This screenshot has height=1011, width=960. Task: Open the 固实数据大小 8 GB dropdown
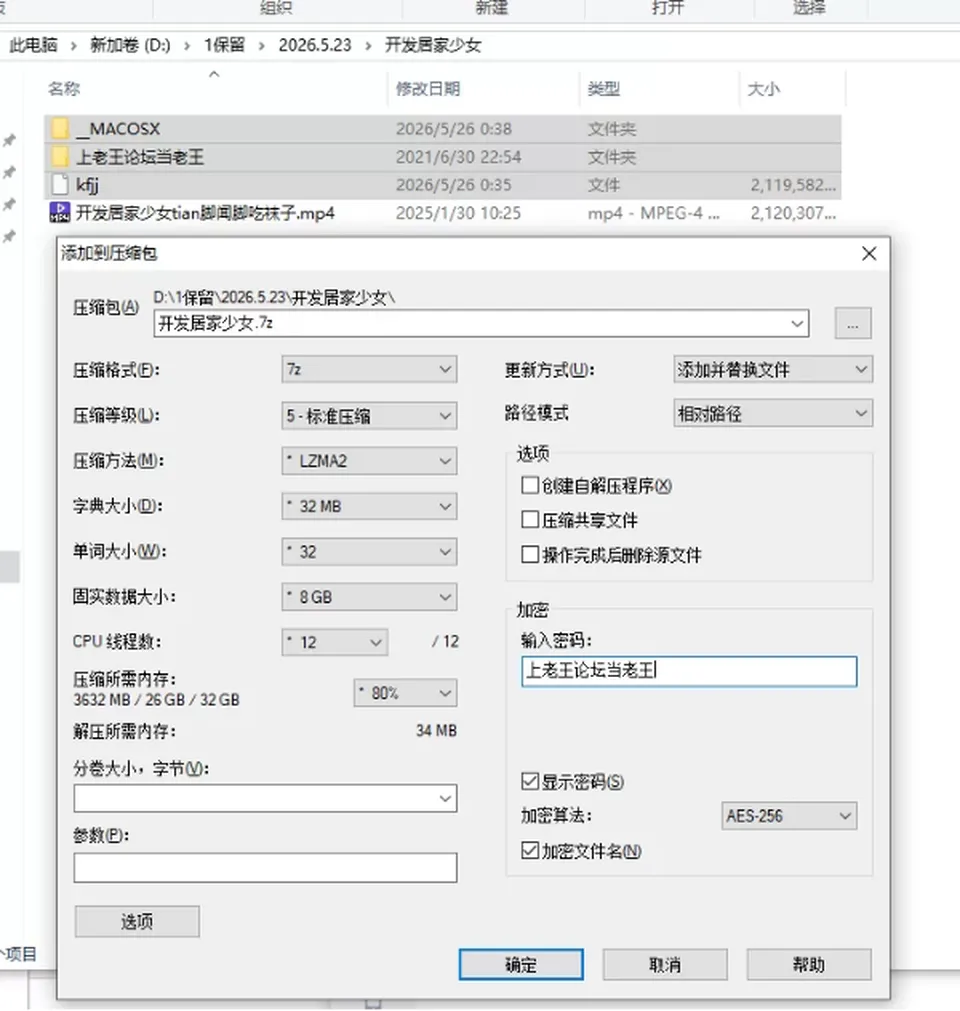[369, 597]
